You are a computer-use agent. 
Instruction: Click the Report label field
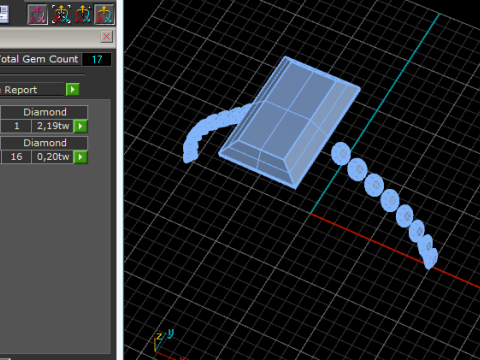[x=32, y=90]
